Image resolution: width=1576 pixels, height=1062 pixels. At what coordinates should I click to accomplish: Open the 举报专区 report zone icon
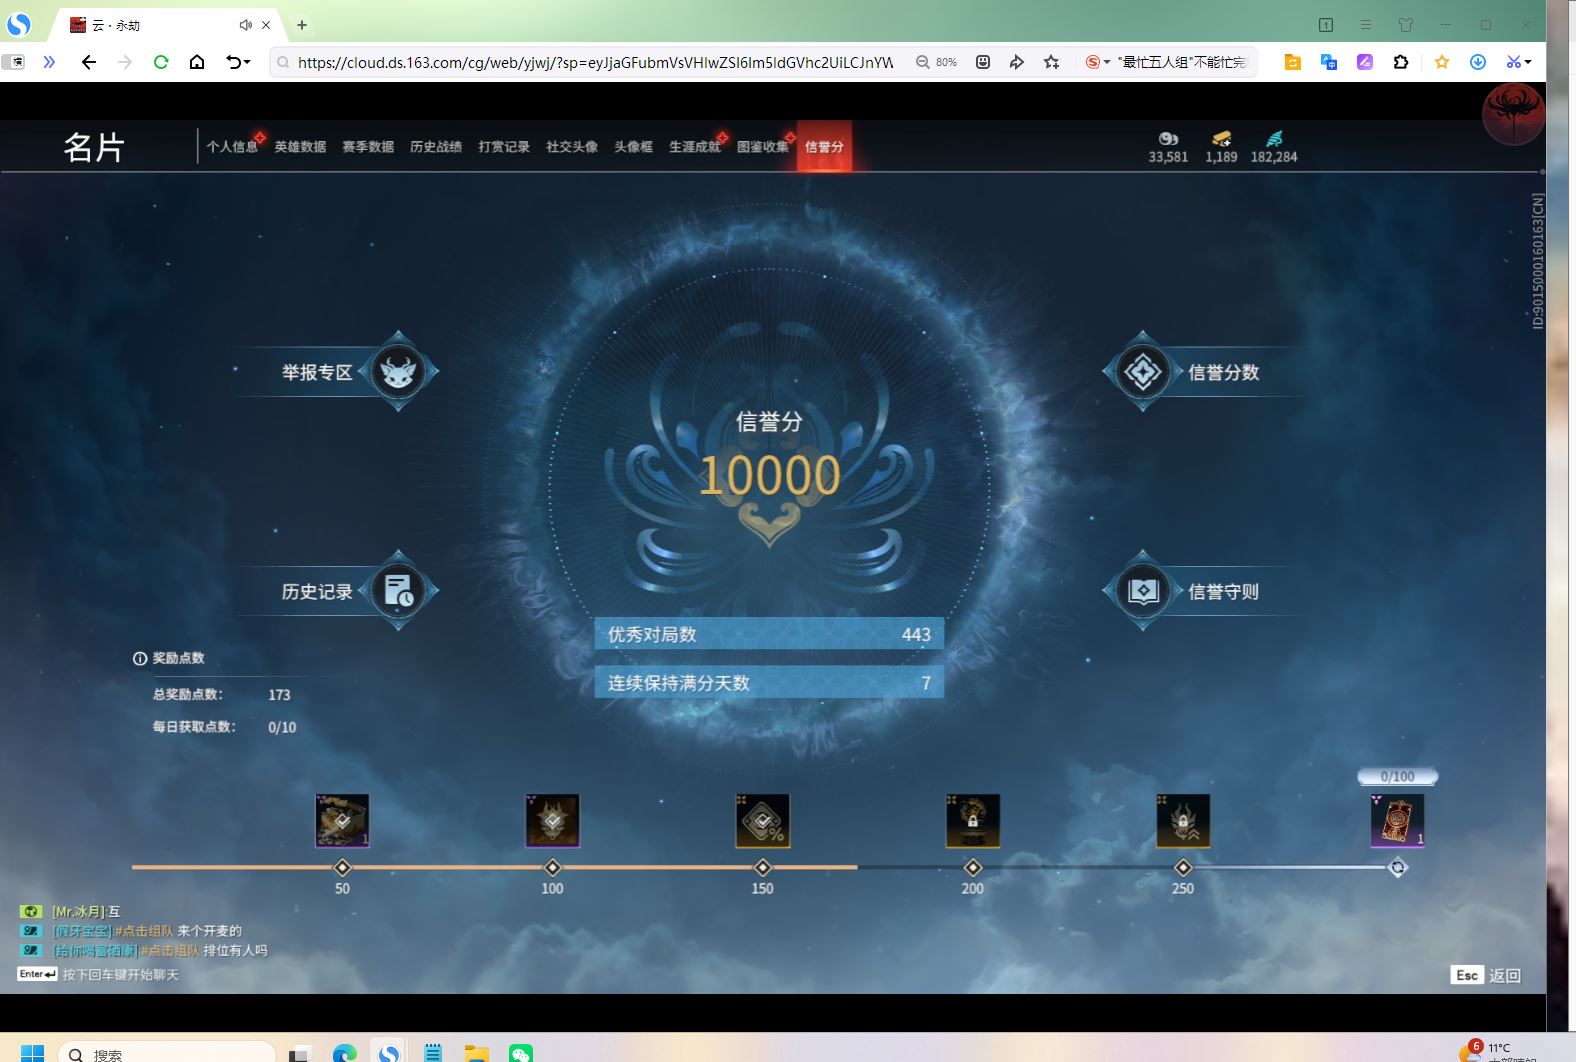(x=398, y=372)
